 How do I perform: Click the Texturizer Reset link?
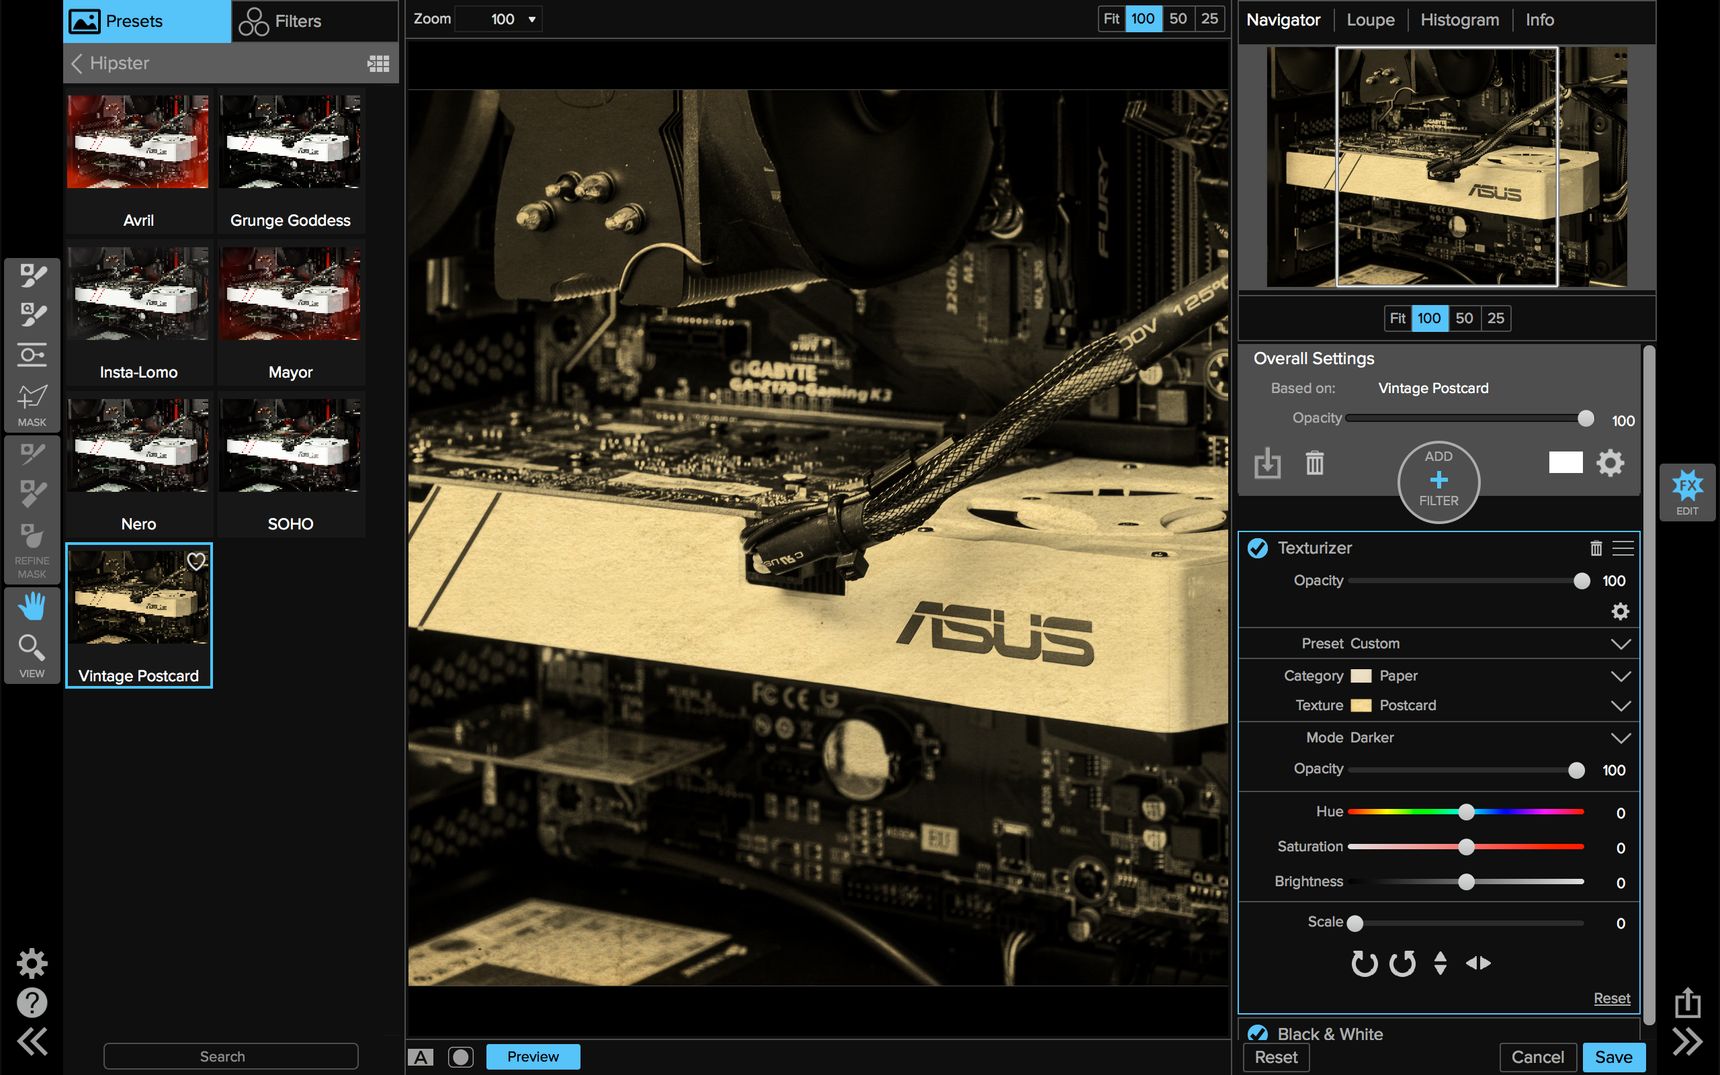click(x=1612, y=998)
